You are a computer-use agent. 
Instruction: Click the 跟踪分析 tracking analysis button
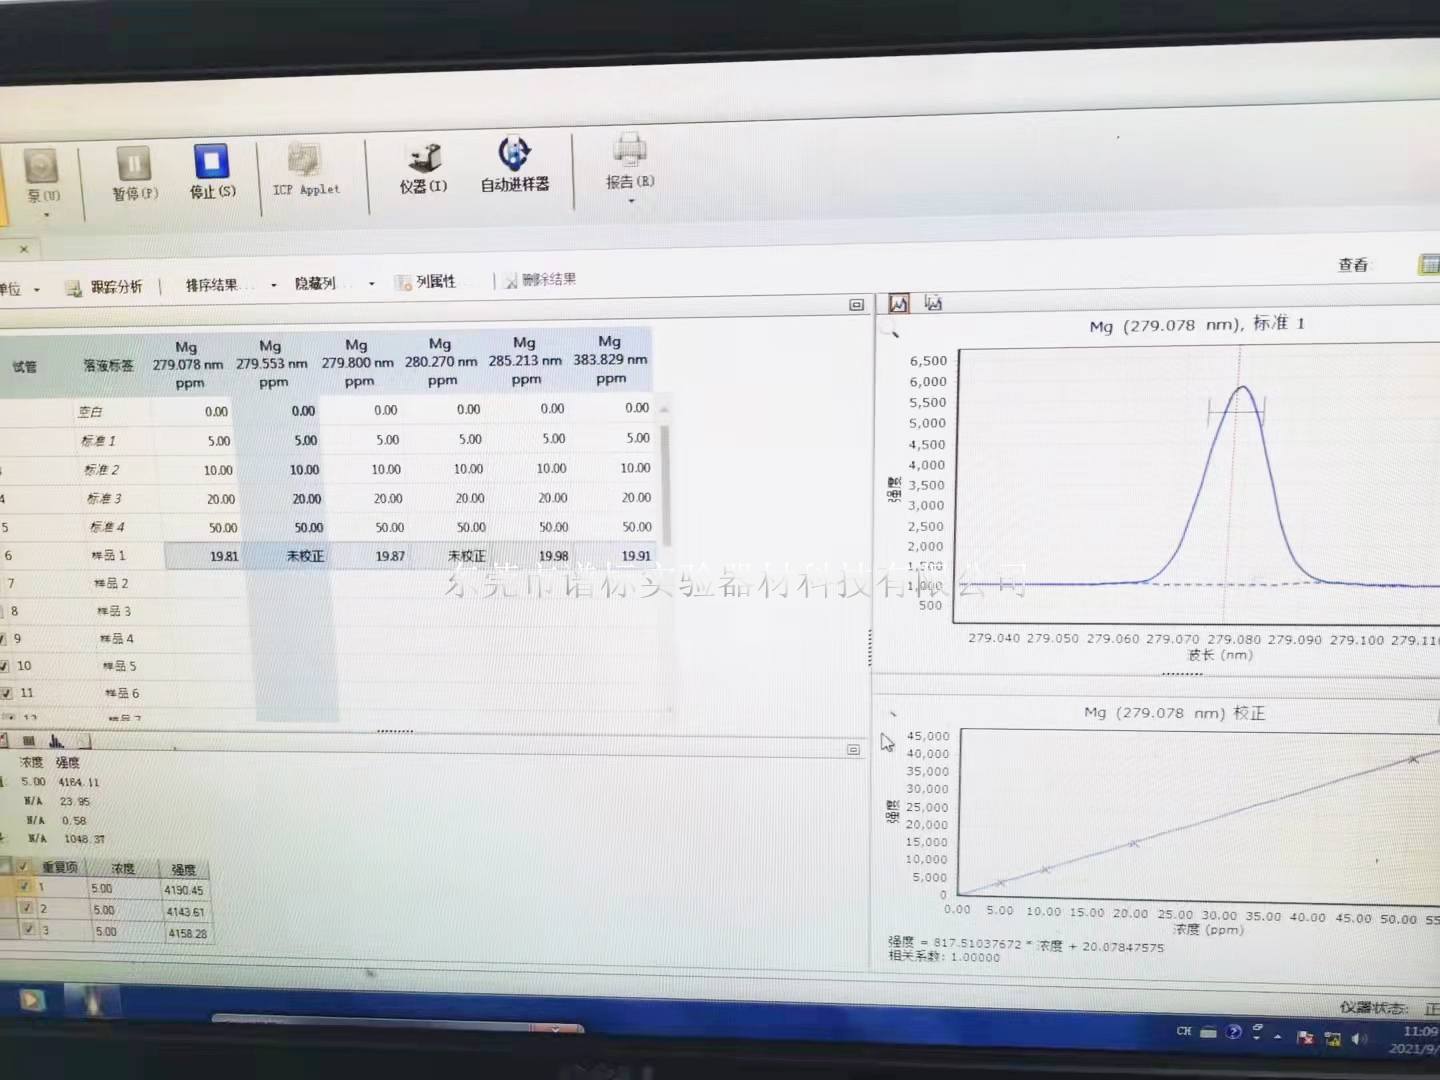click(x=105, y=287)
